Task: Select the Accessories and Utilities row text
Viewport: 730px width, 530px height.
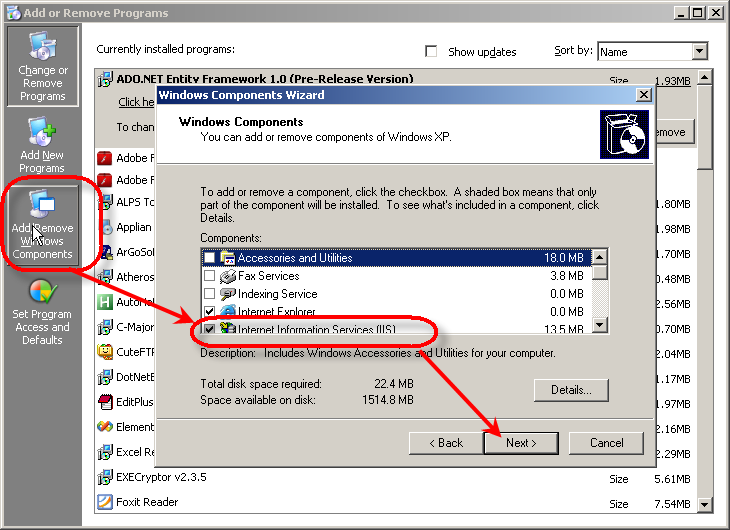Action: (295, 258)
